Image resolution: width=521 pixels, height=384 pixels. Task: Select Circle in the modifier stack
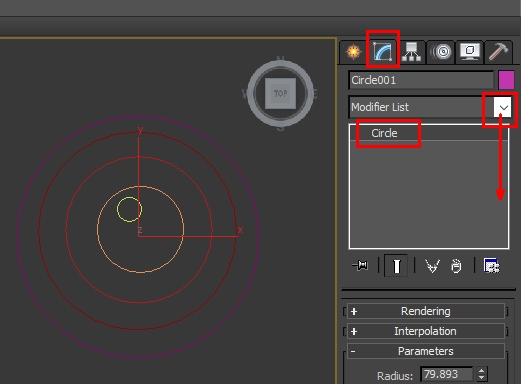click(x=384, y=133)
